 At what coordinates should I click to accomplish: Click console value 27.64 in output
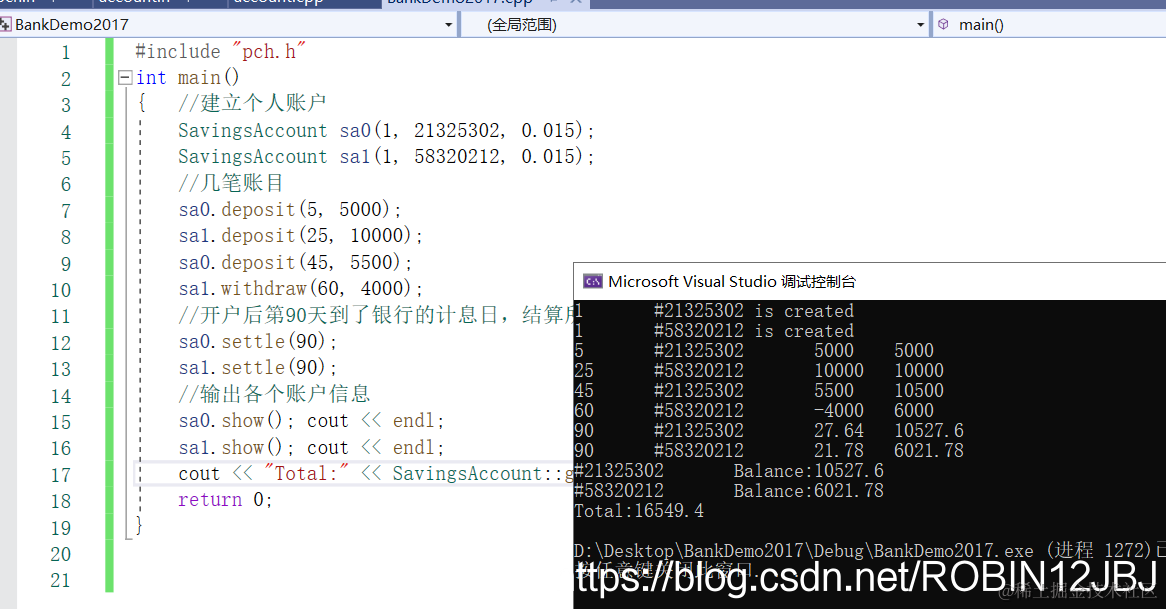click(x=839, y=431)
